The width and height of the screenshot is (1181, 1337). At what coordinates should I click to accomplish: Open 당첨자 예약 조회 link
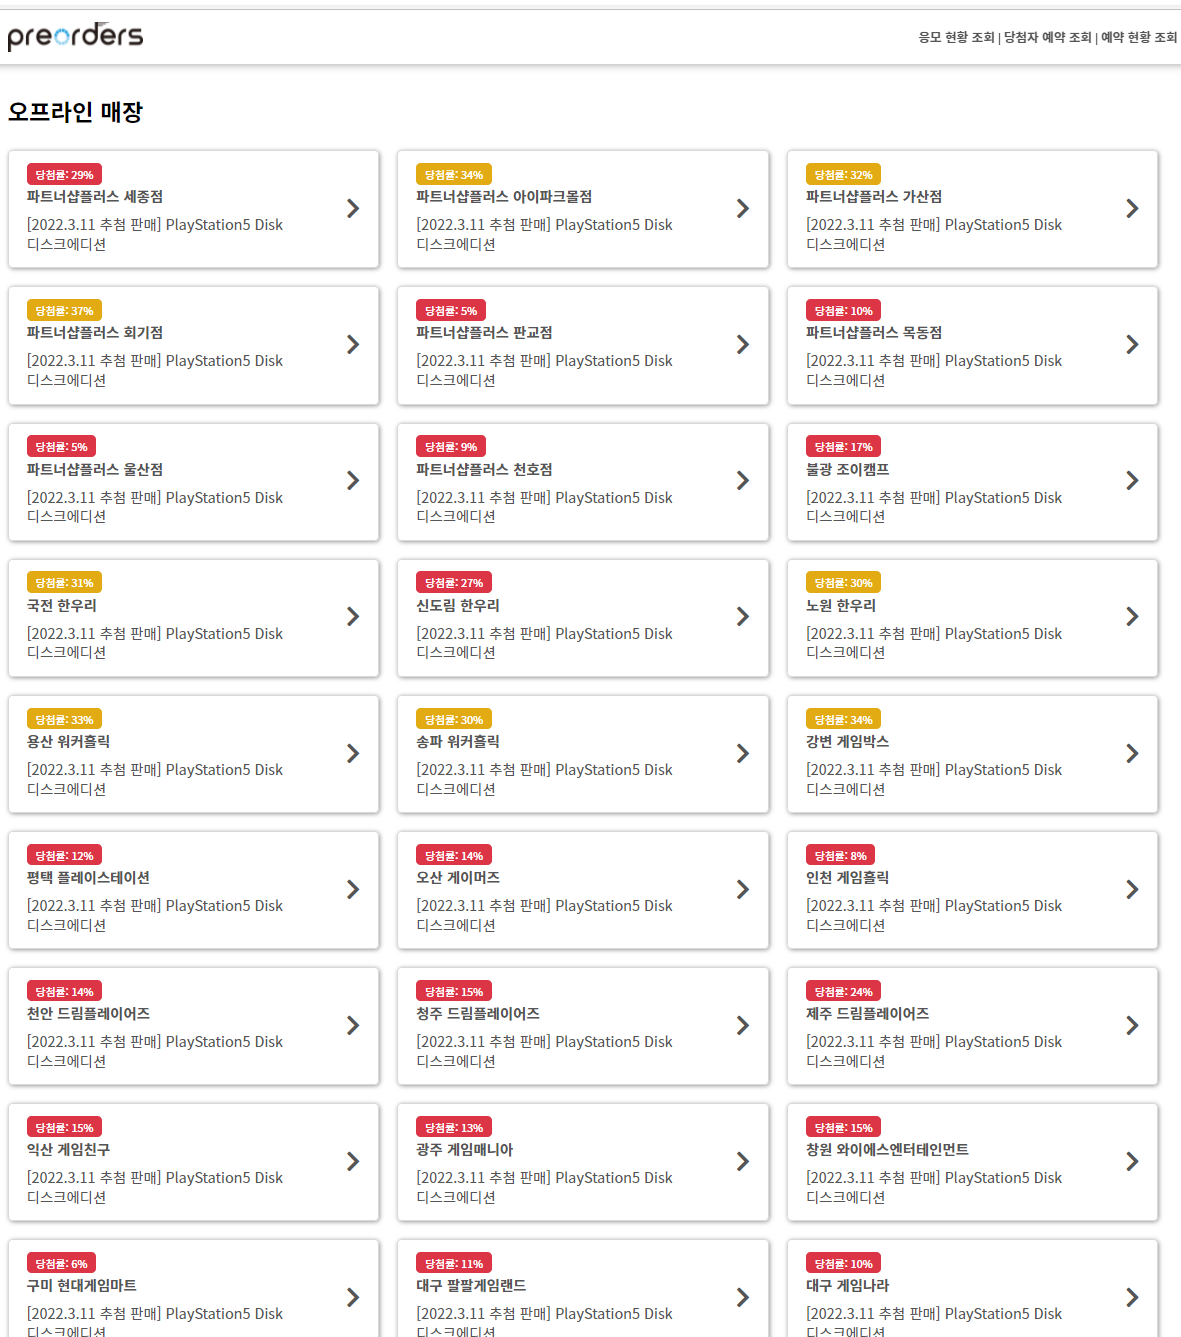click(1047, 37)
